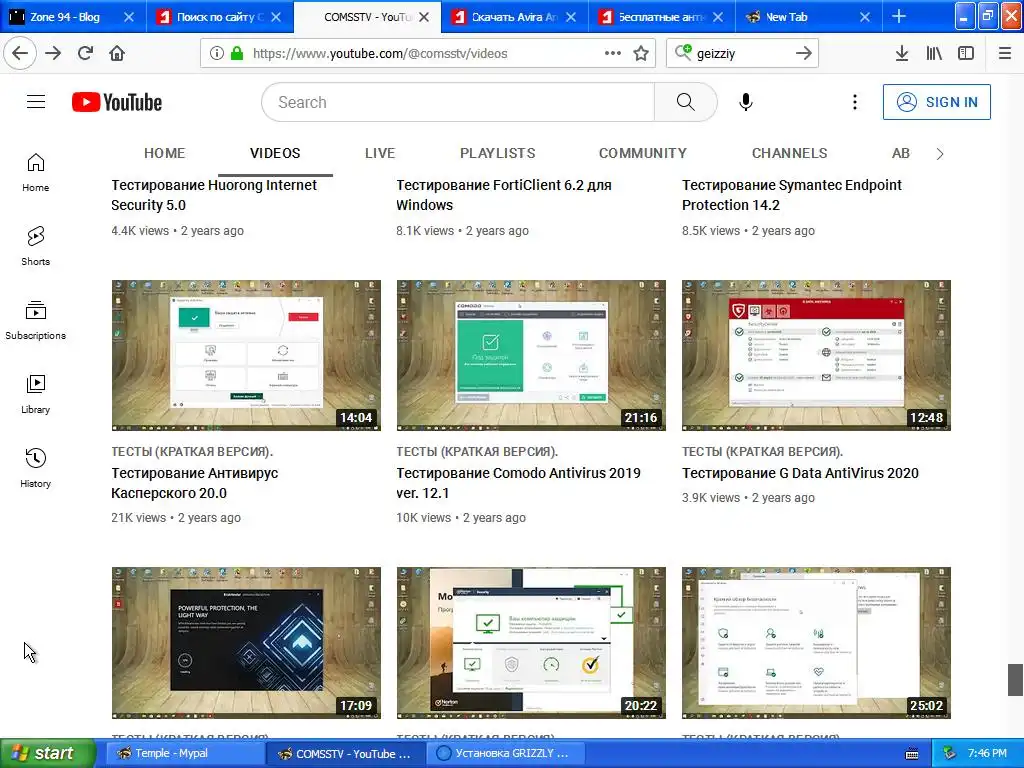Play Bitdefender thumbnail with 17:09 duration
This screenshot has width=1024, height=768.
tap(246, 643)
